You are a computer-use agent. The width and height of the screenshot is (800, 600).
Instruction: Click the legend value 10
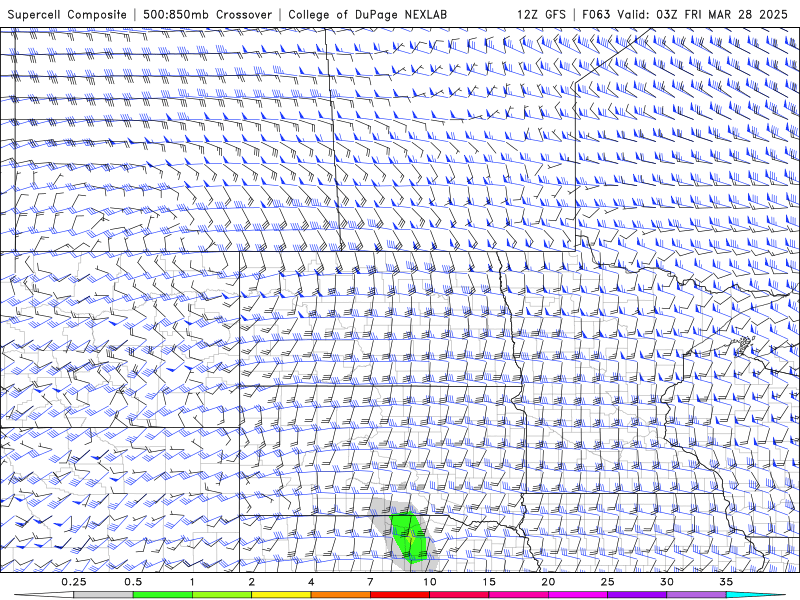430,582
